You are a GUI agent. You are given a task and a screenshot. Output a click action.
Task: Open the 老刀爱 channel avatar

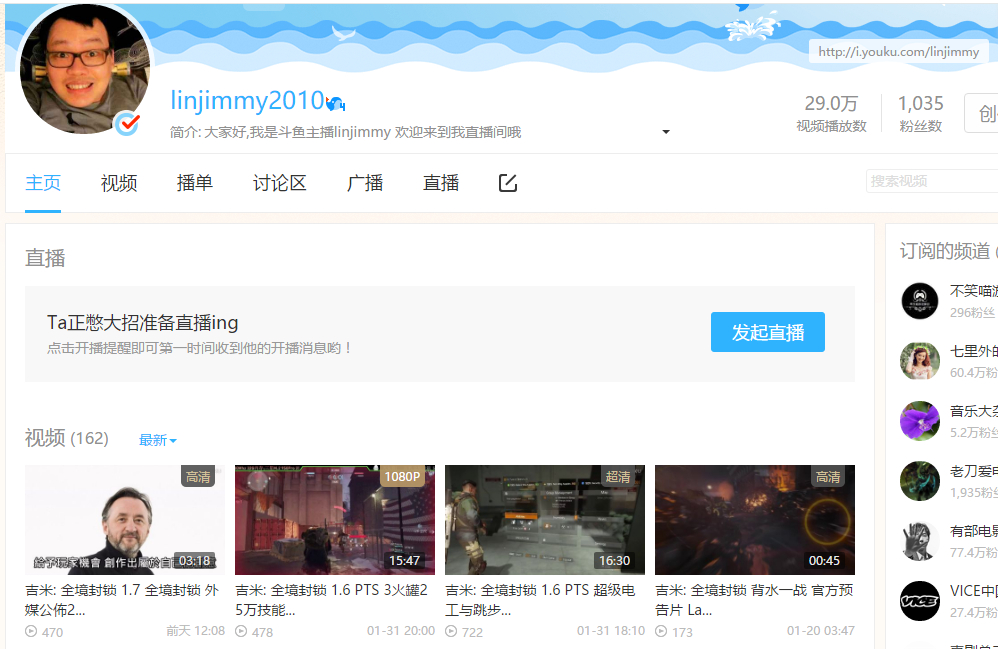920,480
